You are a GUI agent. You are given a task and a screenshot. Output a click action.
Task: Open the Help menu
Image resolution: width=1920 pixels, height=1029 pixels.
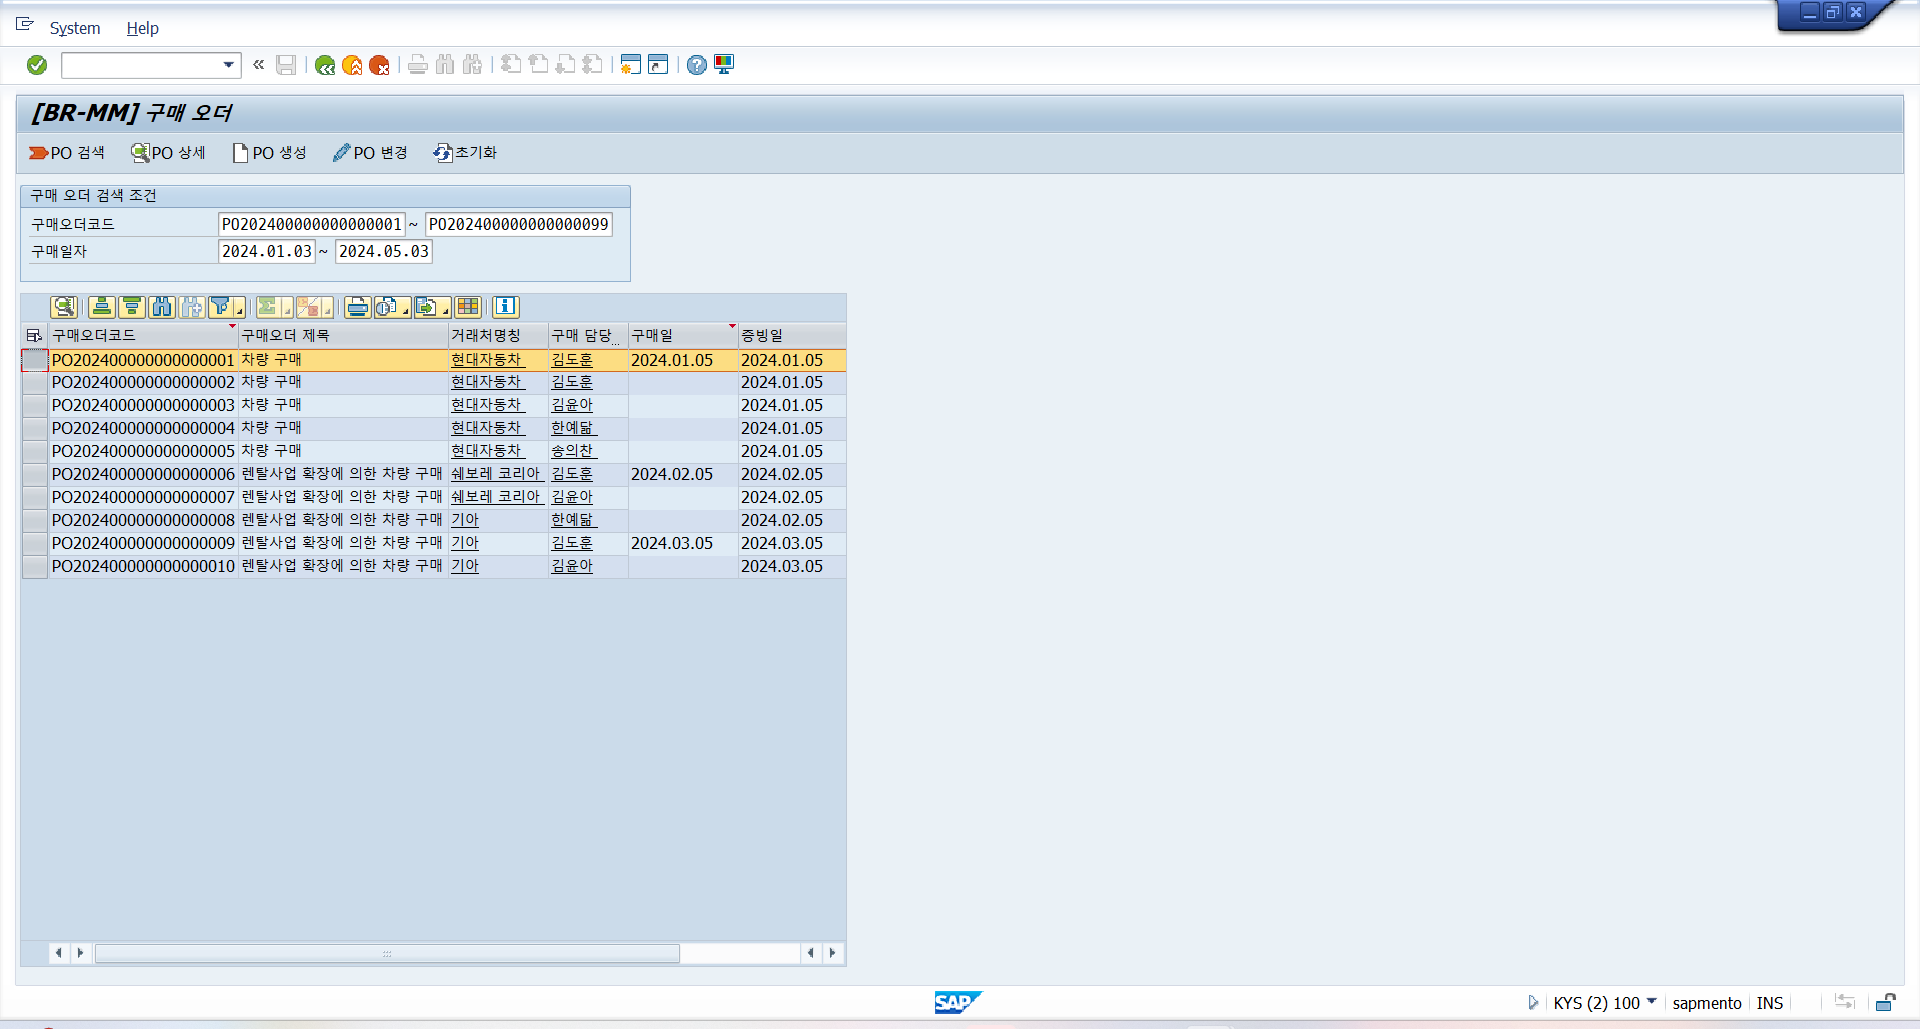click(x=143, y=28)
